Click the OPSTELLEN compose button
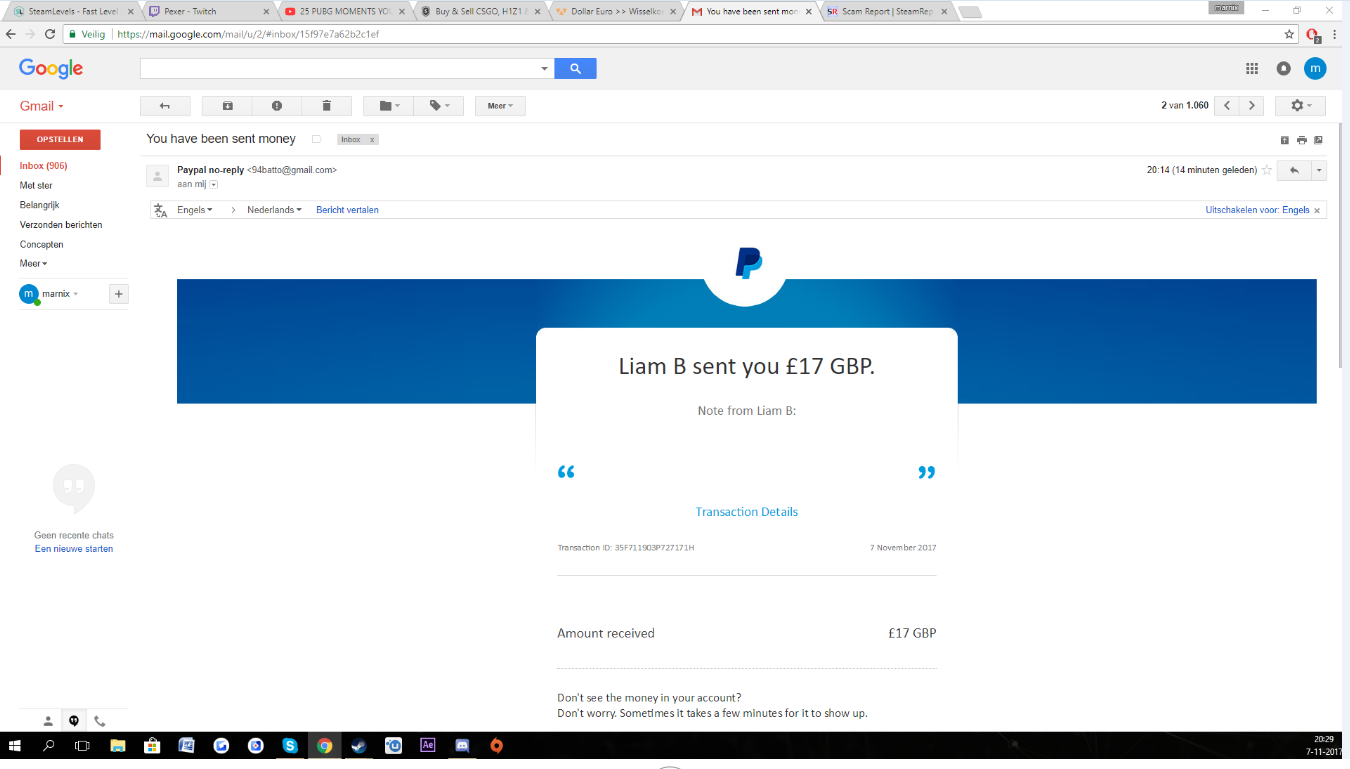 (x=60, y=139)
